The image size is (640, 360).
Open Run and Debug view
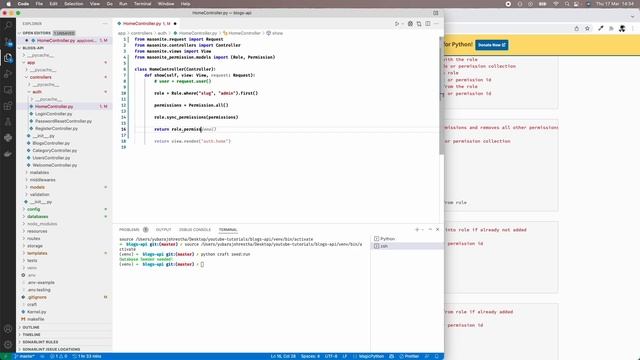8,74
